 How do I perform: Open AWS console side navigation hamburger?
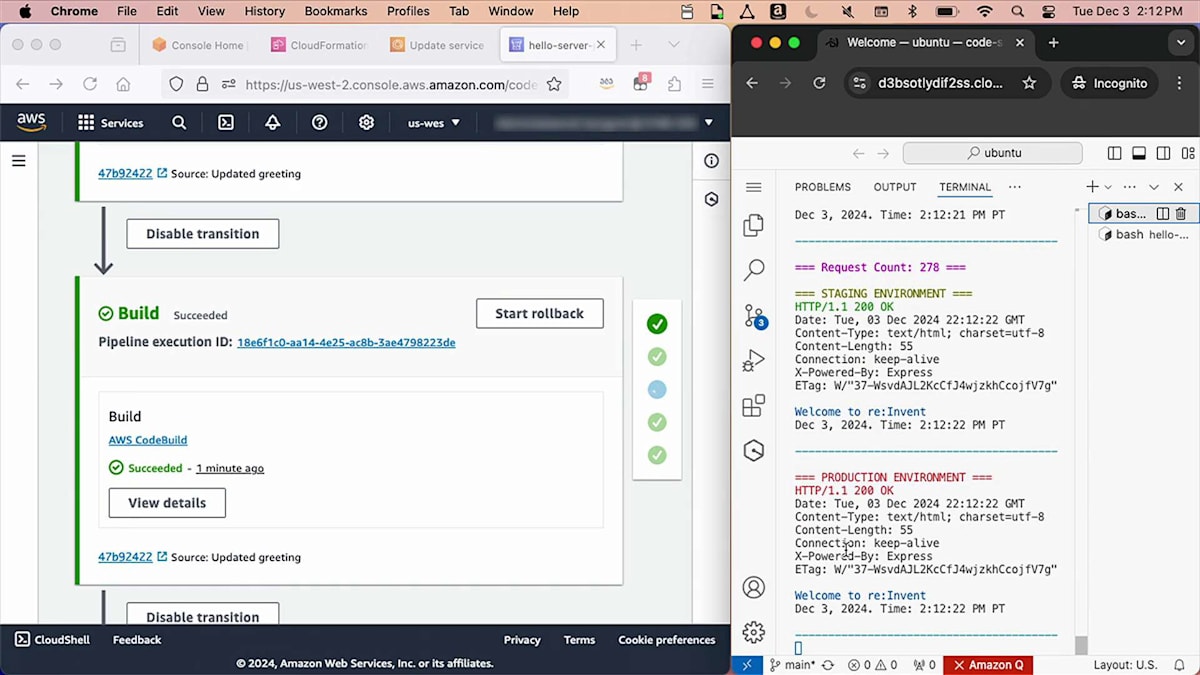(18, 160)
